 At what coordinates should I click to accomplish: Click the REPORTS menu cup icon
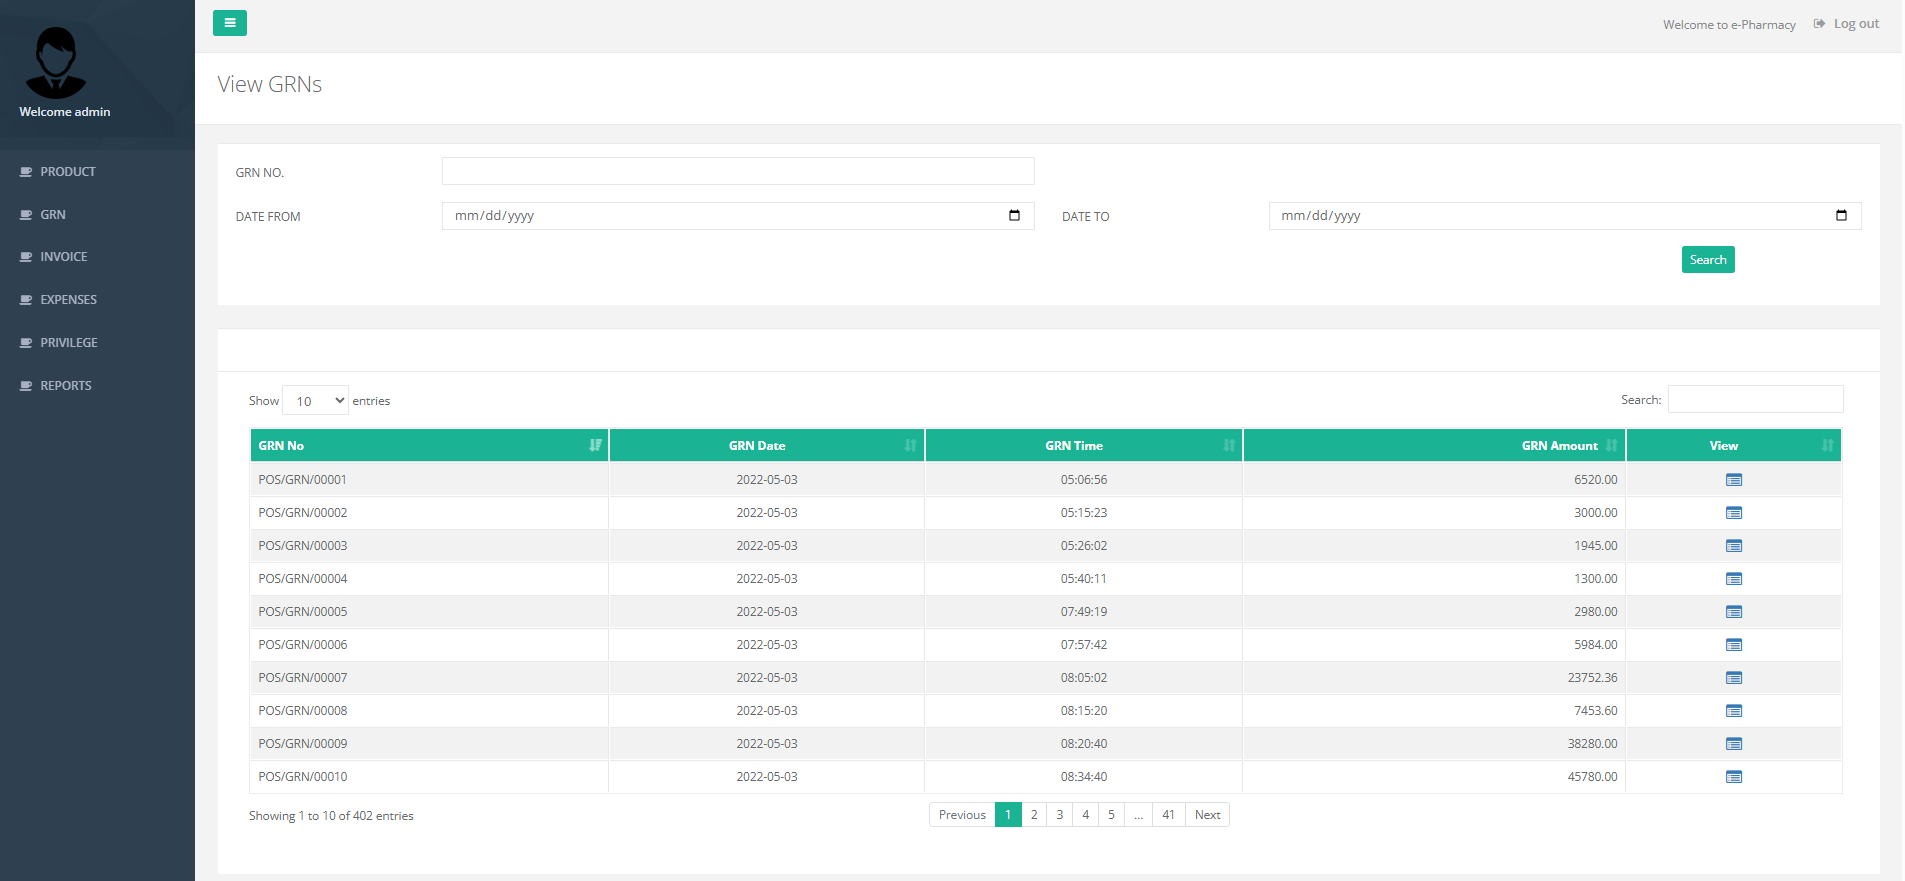[x=26, y=386]
